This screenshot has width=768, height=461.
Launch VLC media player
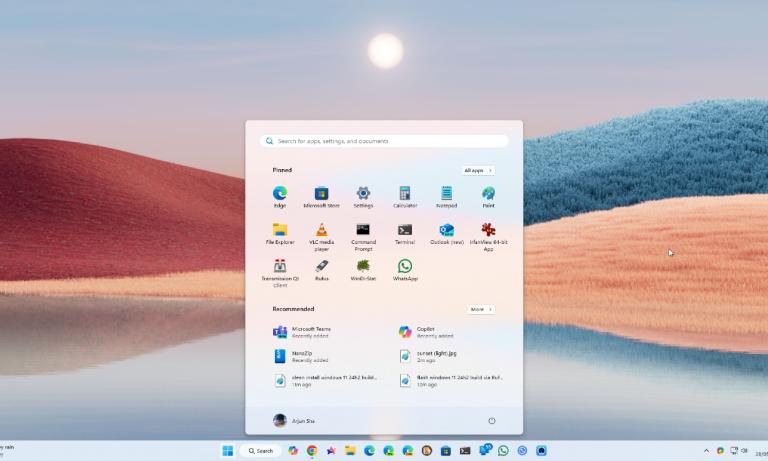point(322,231)
